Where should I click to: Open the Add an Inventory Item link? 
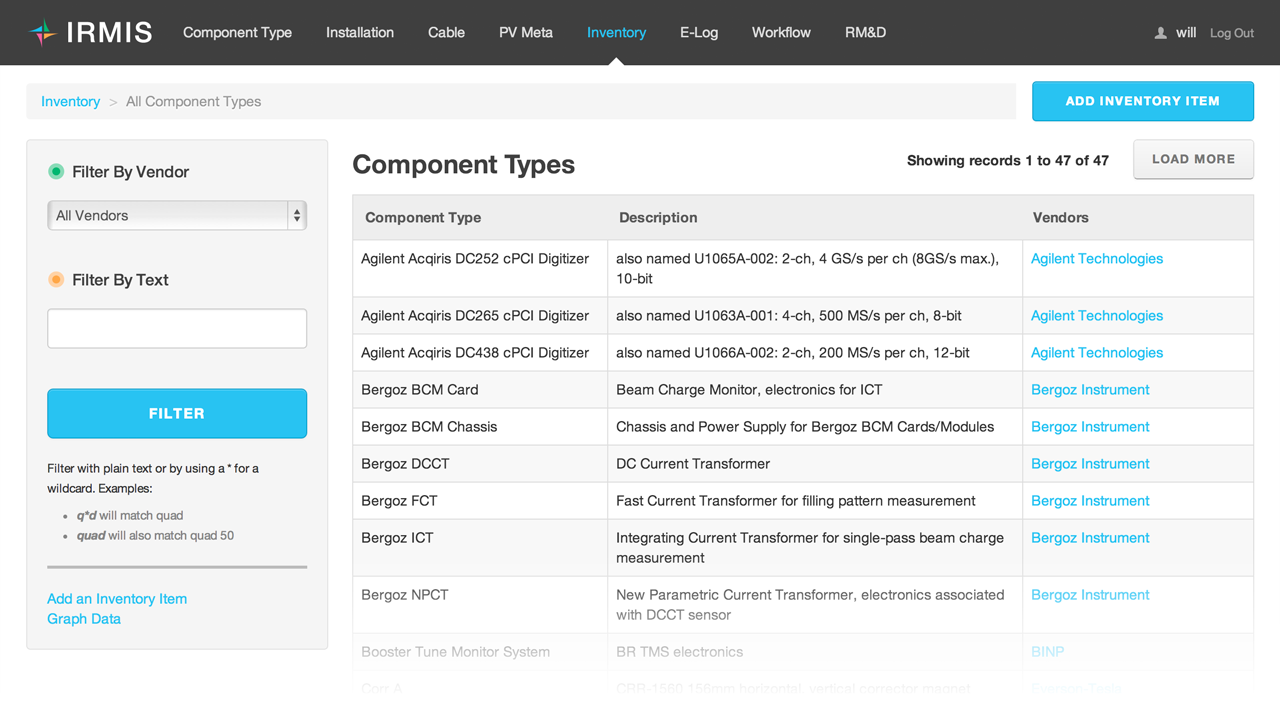click(x=117, y=599)
